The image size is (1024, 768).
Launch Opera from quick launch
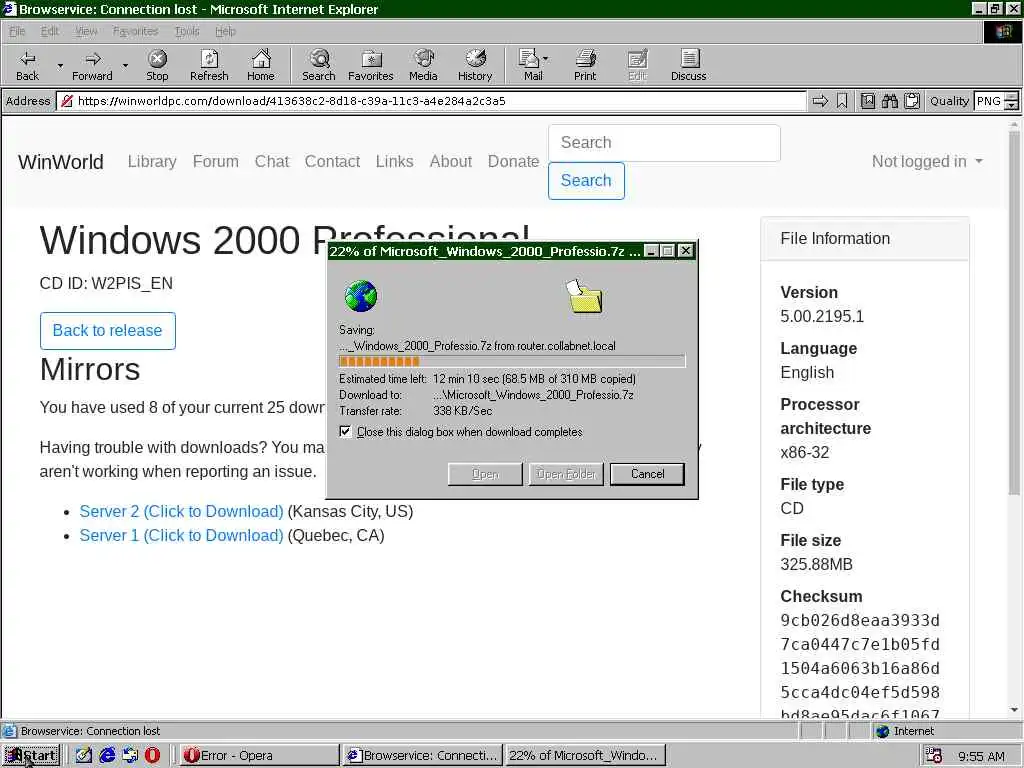click(x=152, y=755)
